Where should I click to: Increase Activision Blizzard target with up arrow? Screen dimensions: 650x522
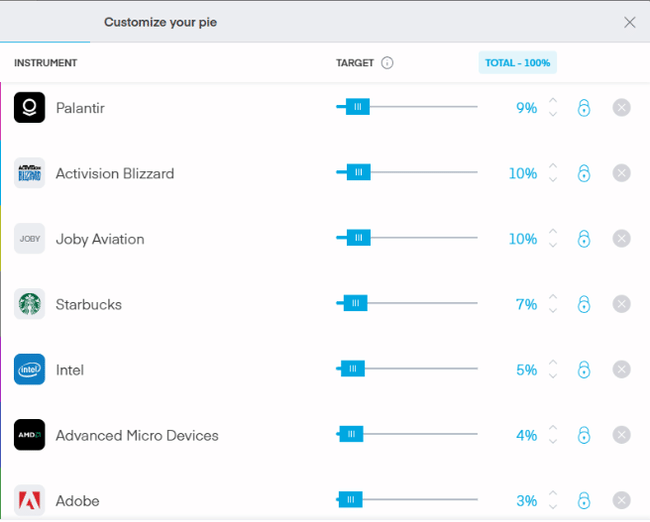(553, 166)
